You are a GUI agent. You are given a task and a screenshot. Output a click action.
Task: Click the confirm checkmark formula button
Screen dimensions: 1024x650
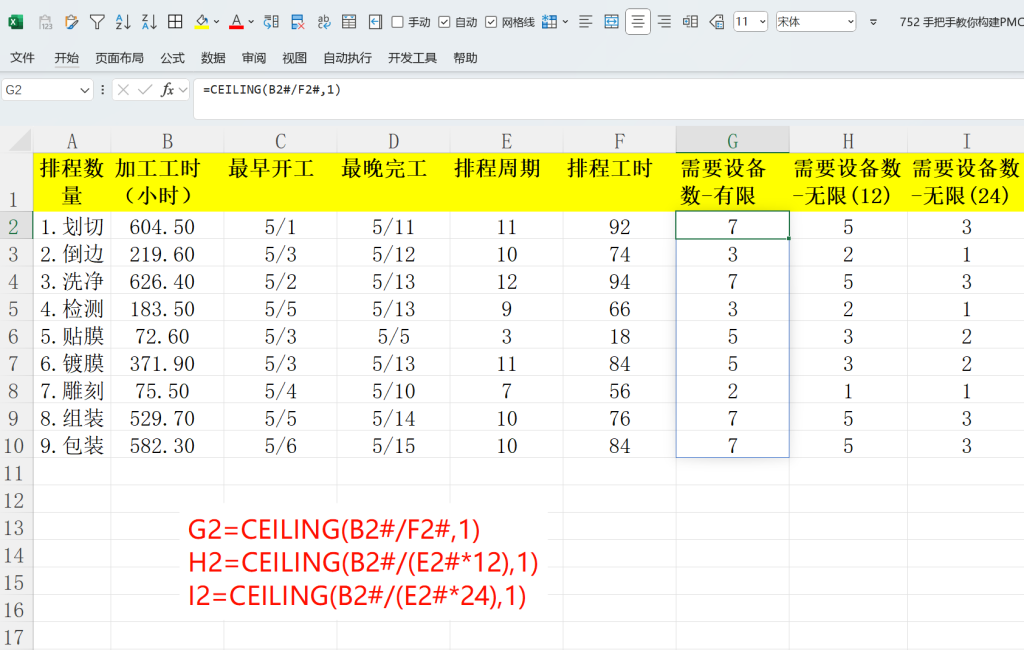145,89
